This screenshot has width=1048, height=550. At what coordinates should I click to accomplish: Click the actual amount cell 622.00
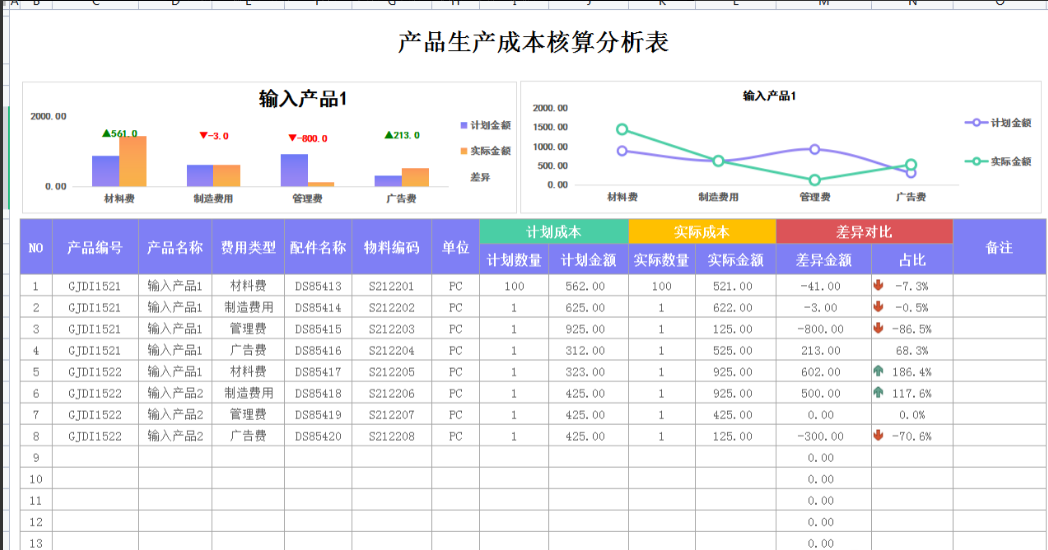[735, 307]
